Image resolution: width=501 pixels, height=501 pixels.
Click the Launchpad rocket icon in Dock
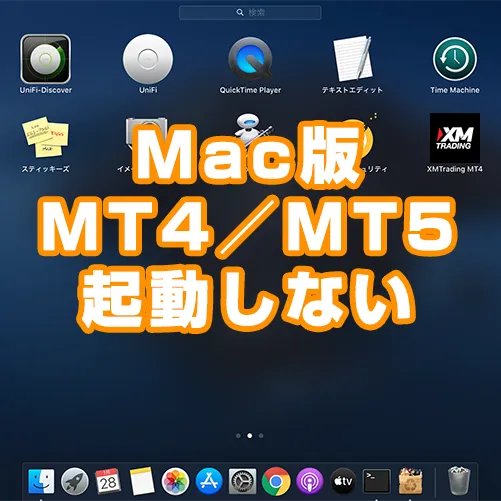pos(75,481)
